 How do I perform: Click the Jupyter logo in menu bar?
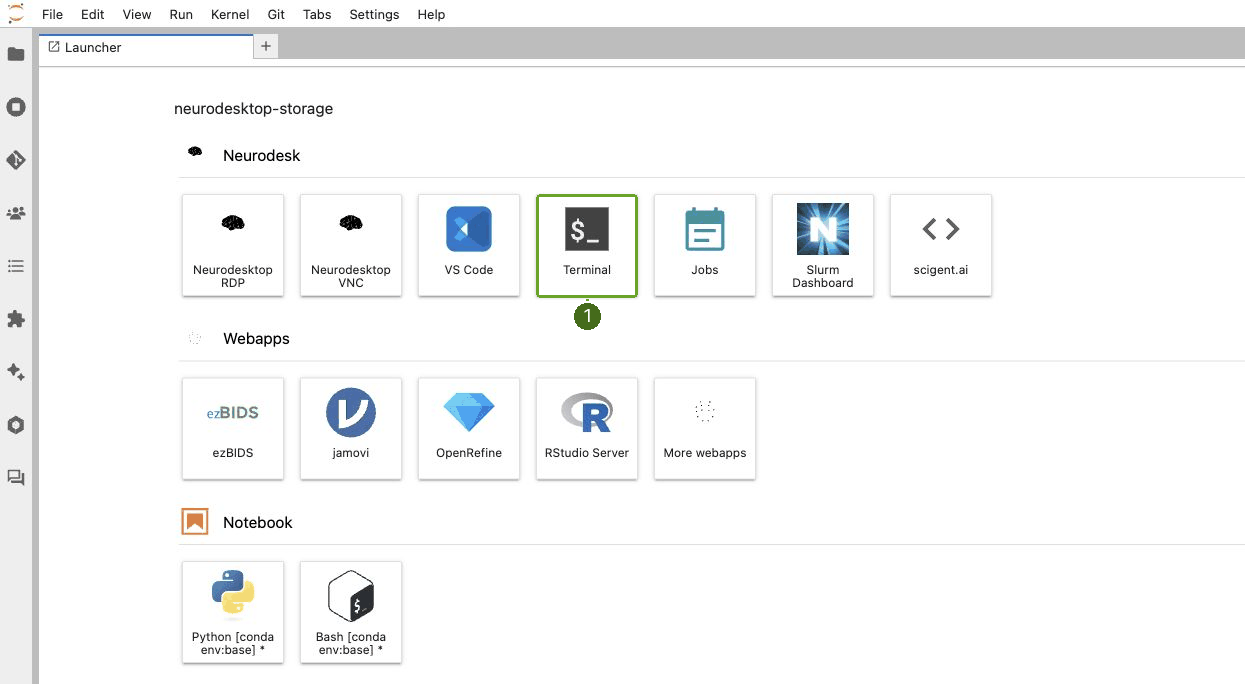pyautogui.click(x=15, y=14)
